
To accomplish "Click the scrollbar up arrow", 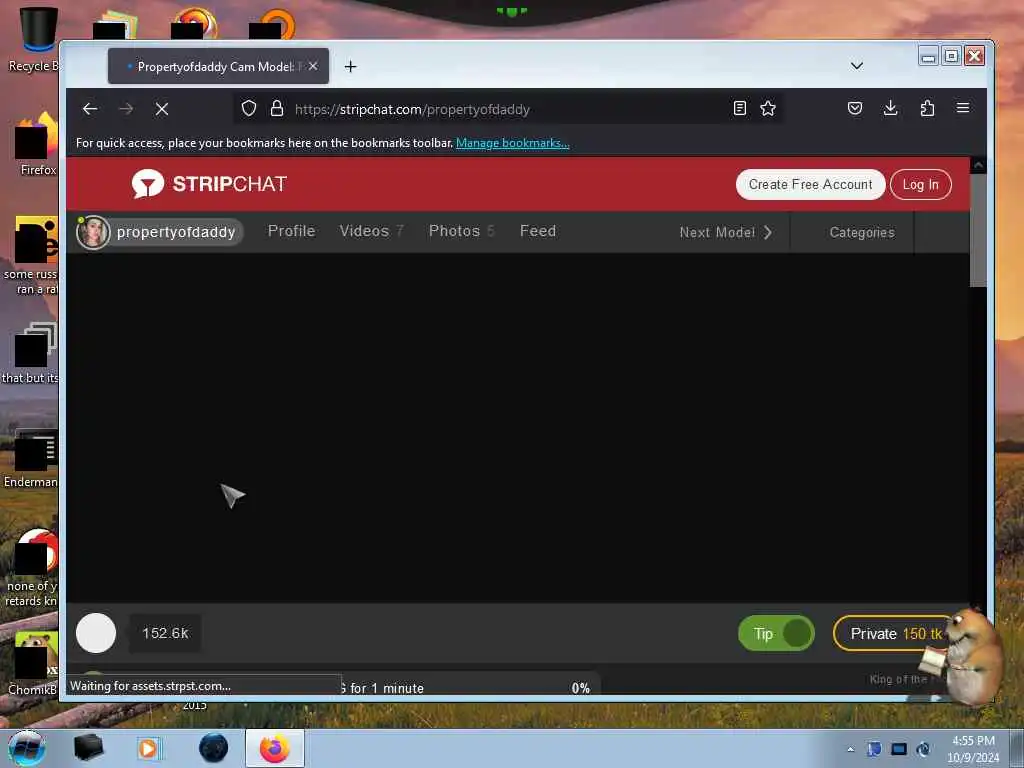I will click(978, 166).
